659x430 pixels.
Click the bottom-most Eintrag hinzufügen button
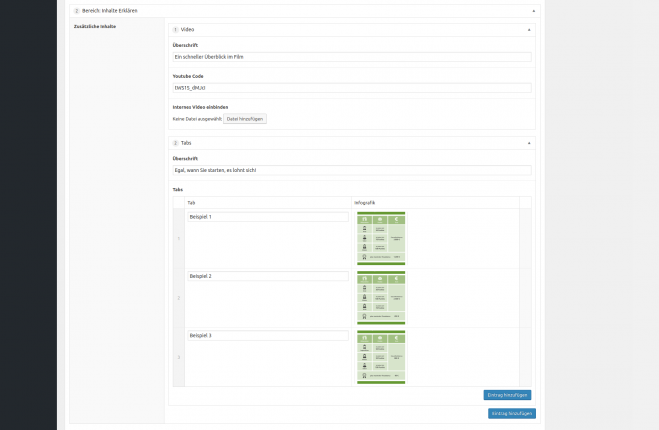[511, 413]
